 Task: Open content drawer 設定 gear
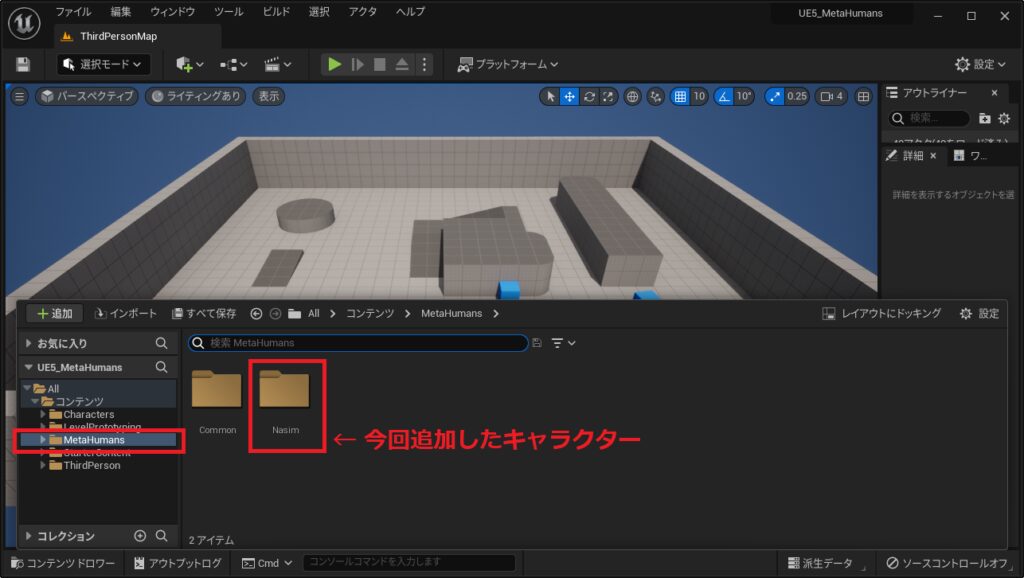click(x=980, y=313)
